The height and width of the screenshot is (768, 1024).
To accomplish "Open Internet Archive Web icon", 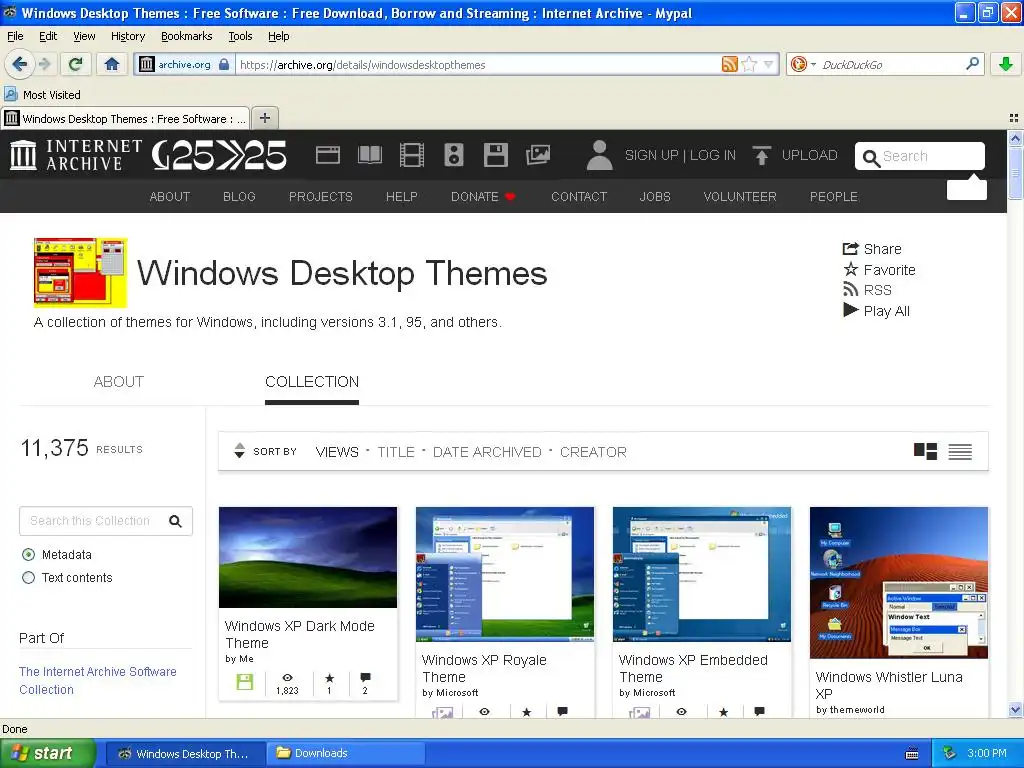I will 328,155.
